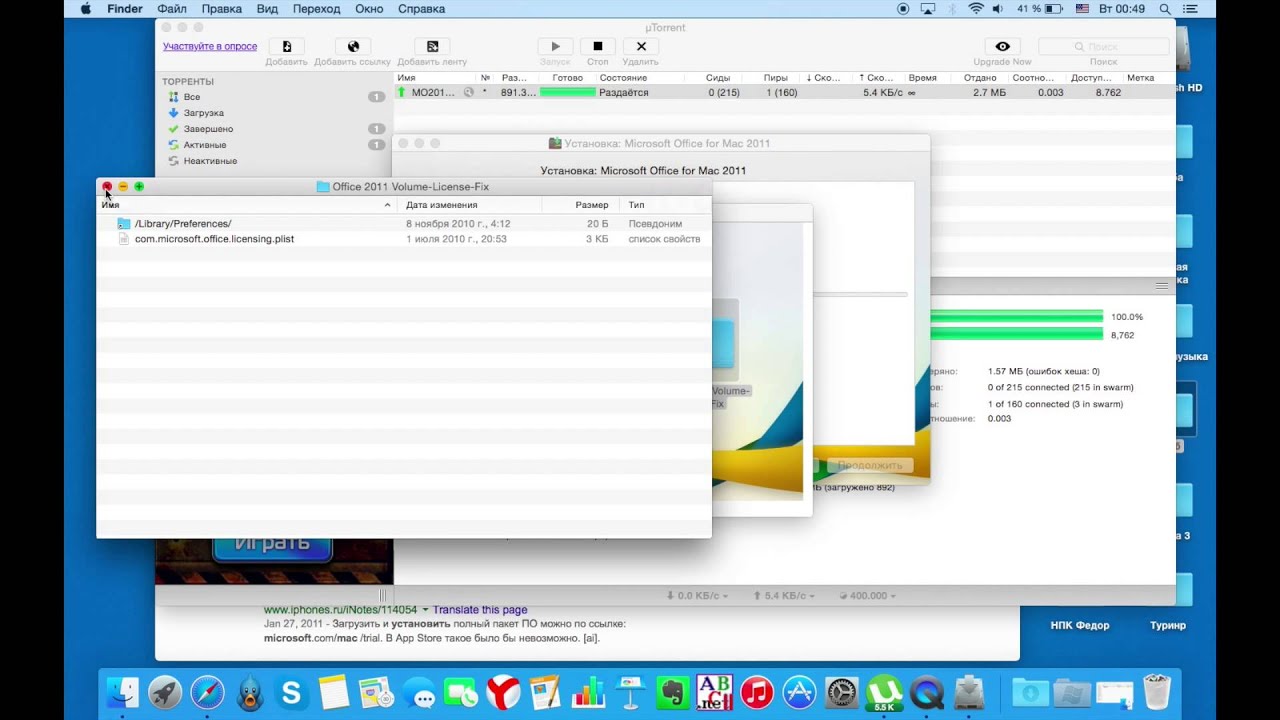1280x720 pixels.
Task: Open the 400.000 dropdown in µTorrent status bar
Action: click(x=866, y=595)
